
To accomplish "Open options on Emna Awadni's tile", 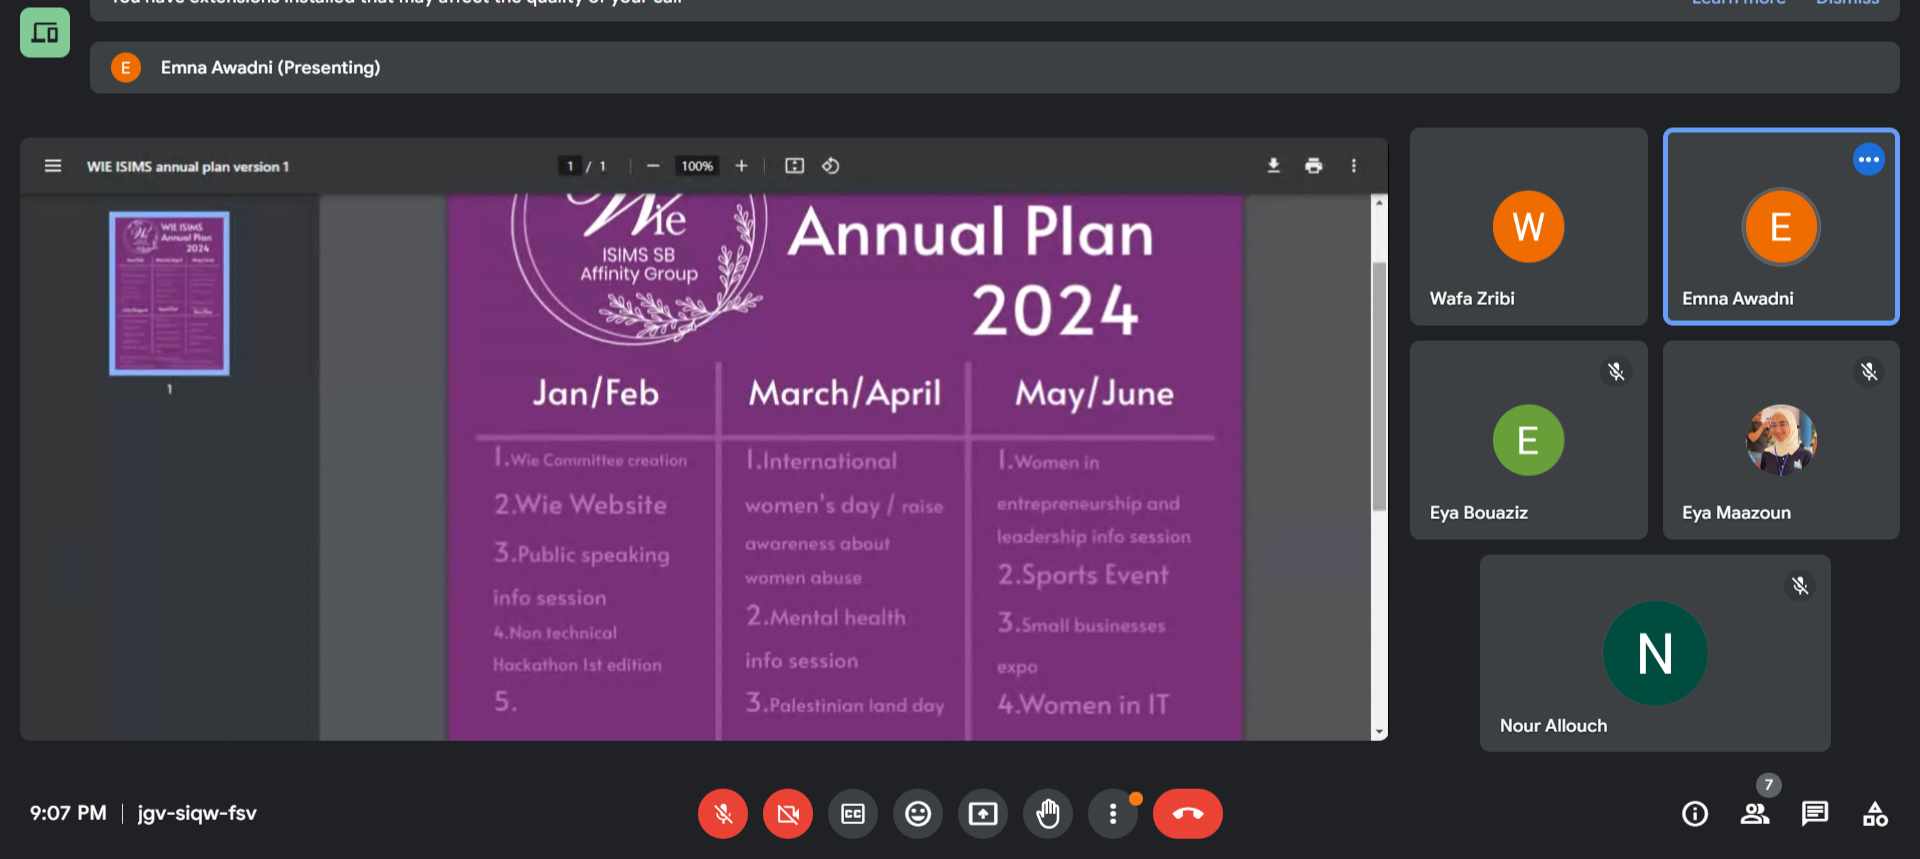I will point(1868,160).
